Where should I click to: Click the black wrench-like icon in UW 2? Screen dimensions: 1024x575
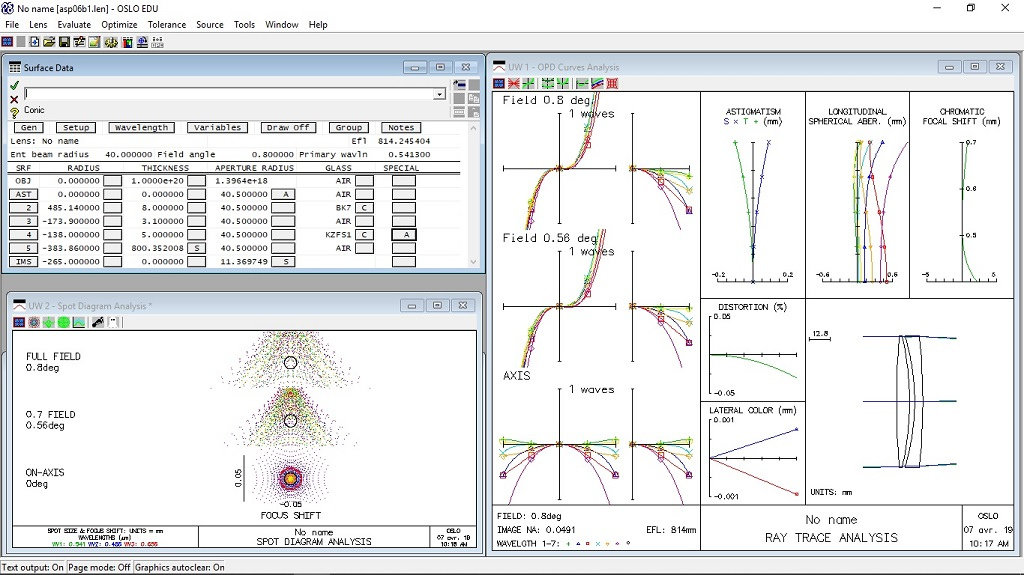(x=97, y=322)
